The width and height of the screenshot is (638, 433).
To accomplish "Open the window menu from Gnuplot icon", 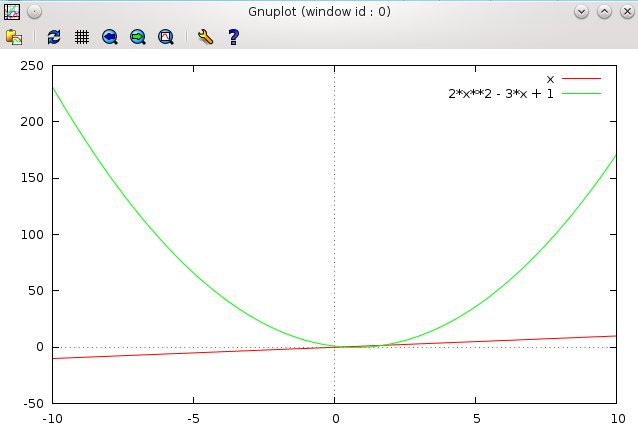I will pos(13,11).
